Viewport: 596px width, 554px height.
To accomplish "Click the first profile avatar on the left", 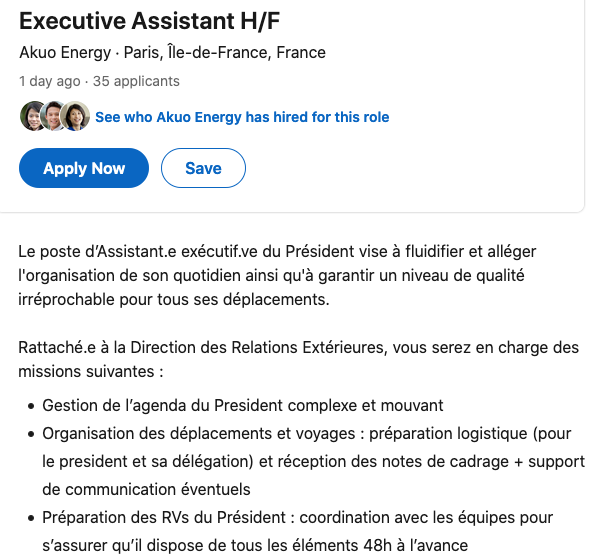I will point(33,116).
